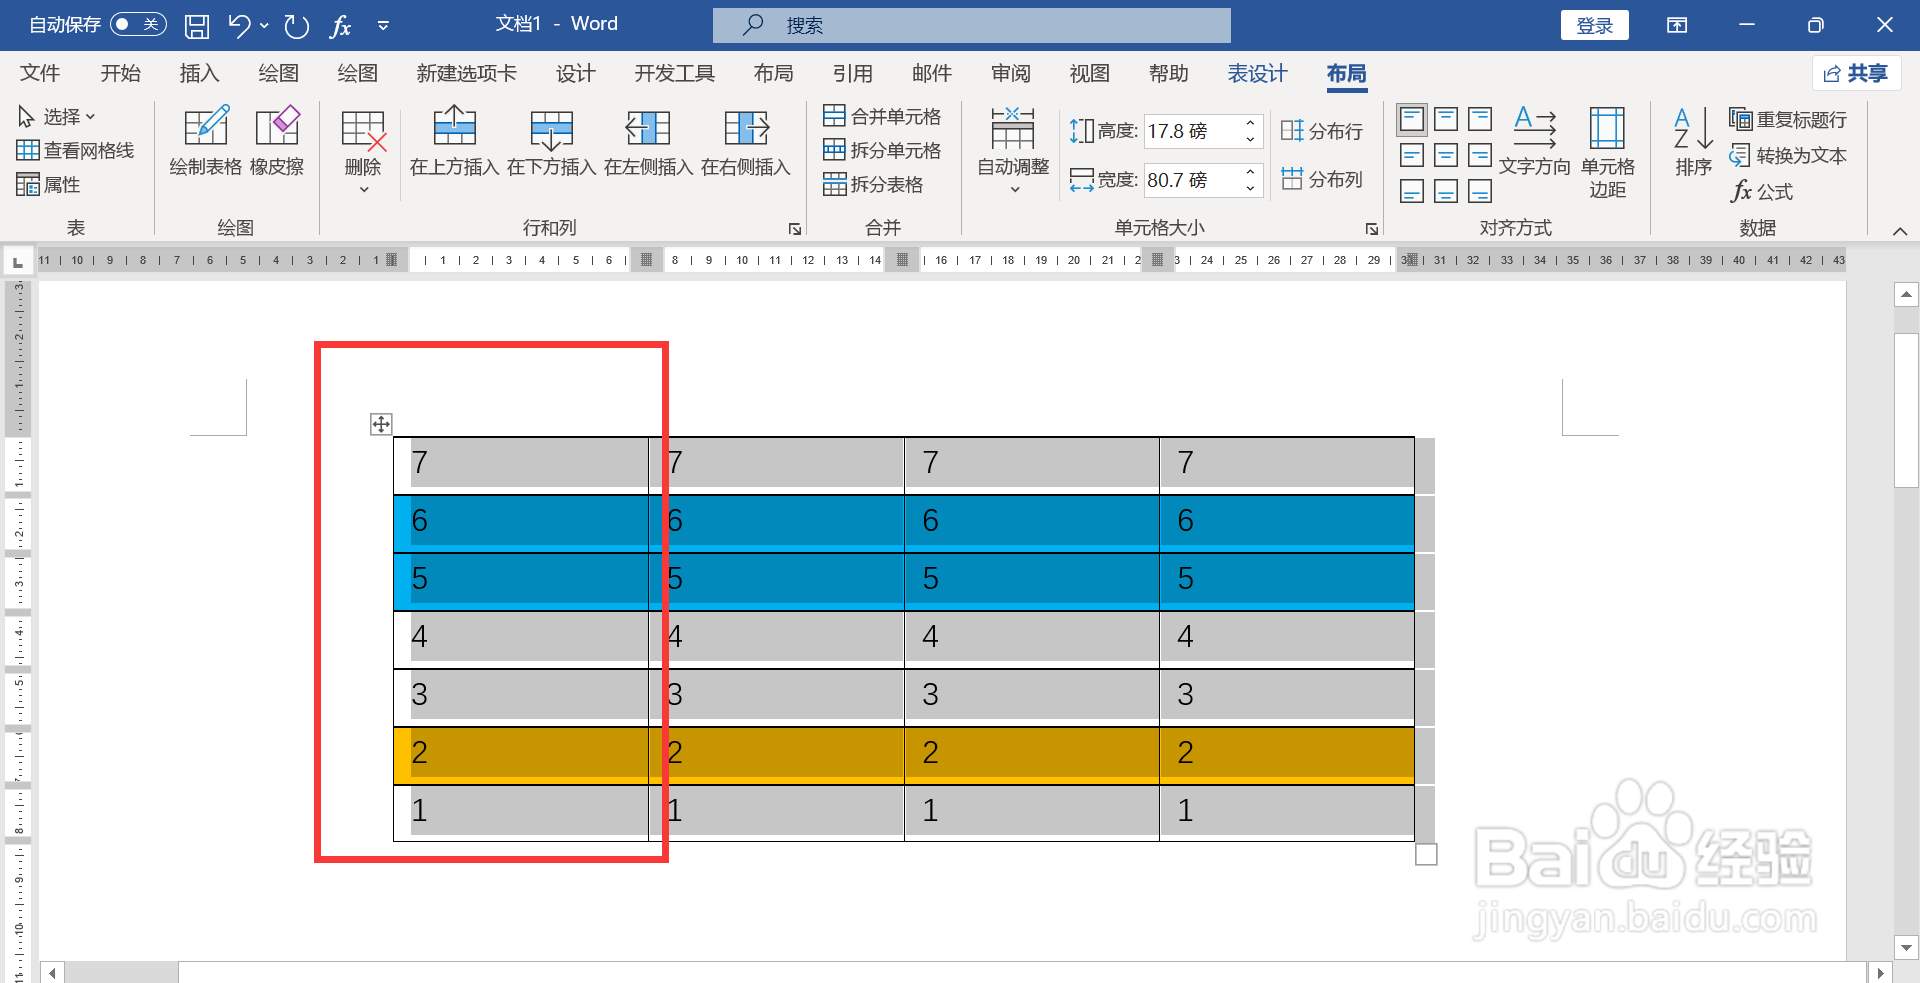The width and height of the screenshot is (1920, 983).
Task: Click the 登录 sign-in button
Action: (1594, 25)
